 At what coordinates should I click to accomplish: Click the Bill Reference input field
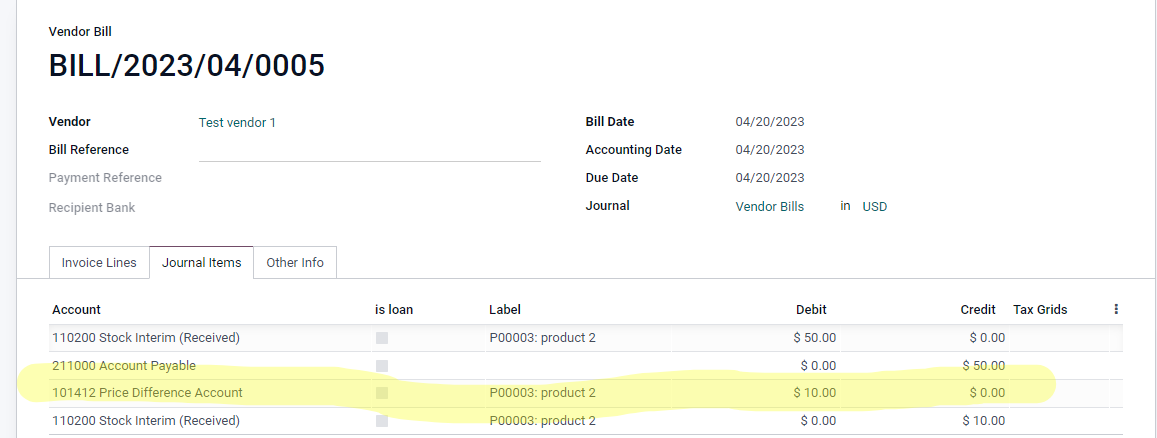coord(370,150)
